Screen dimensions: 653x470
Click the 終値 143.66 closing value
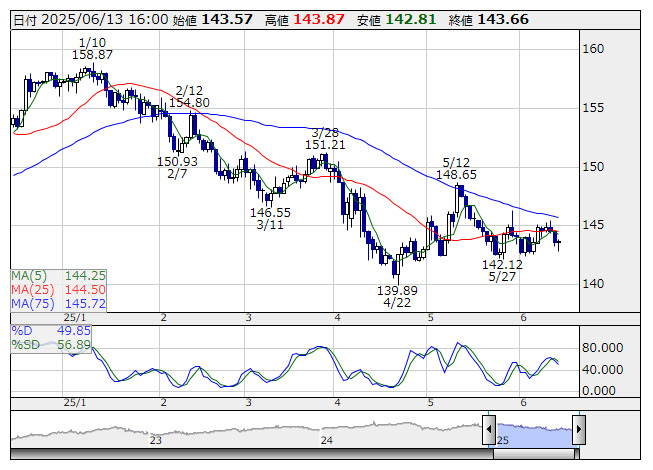(489, 20)
